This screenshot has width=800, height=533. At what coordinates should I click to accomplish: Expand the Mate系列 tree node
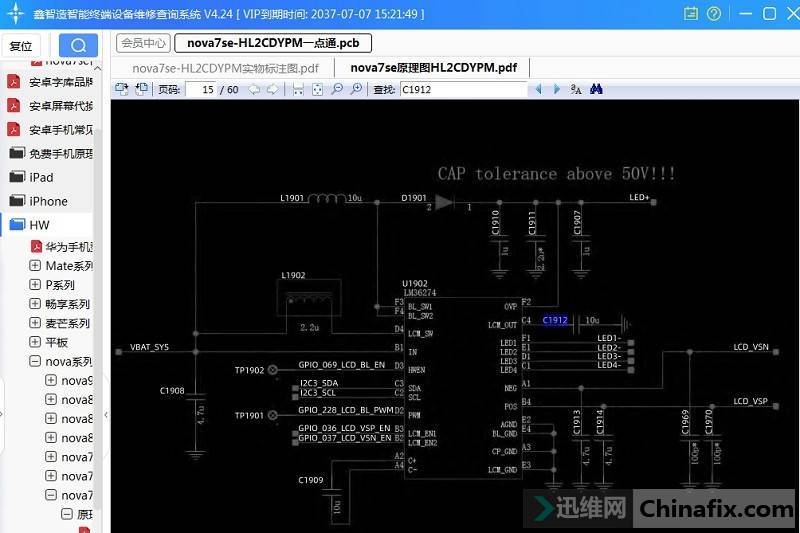coord(35,266)
